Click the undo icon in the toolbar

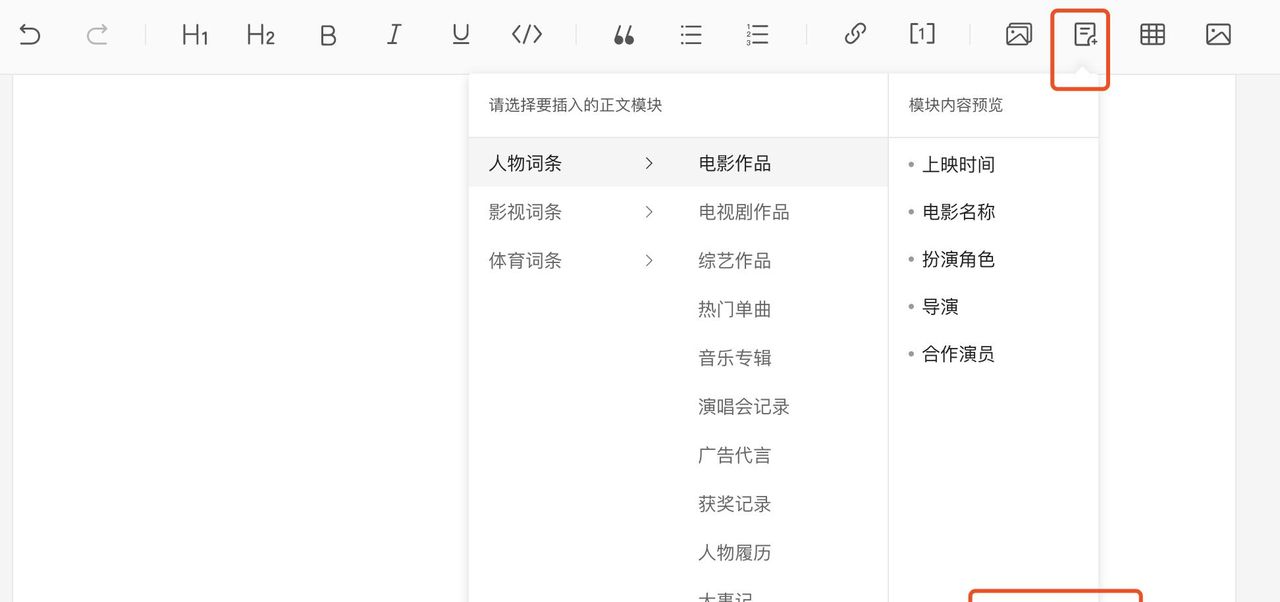[x=29, y=33]
